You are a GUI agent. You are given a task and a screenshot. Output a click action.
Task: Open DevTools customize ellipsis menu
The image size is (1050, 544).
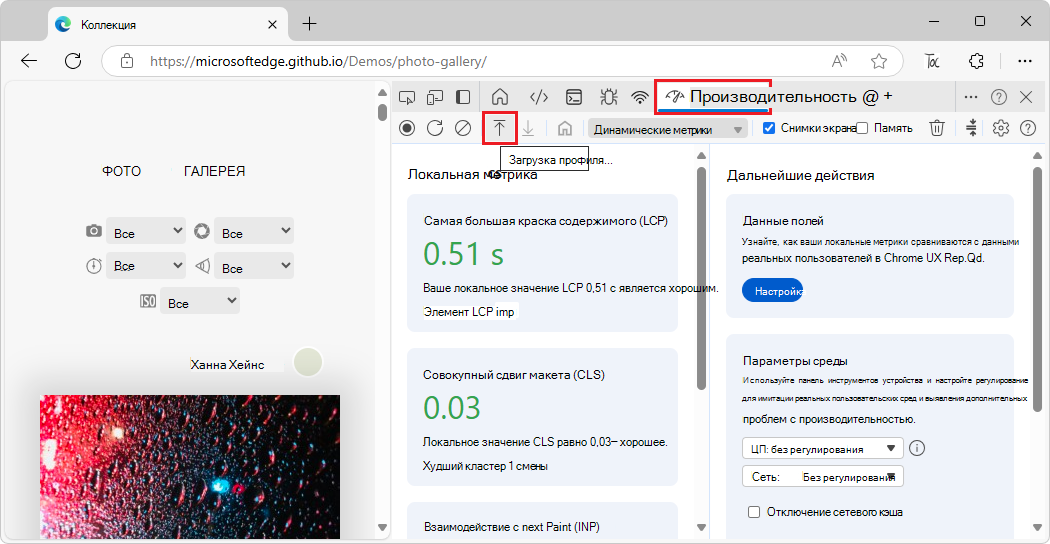[x=970, y=97]
